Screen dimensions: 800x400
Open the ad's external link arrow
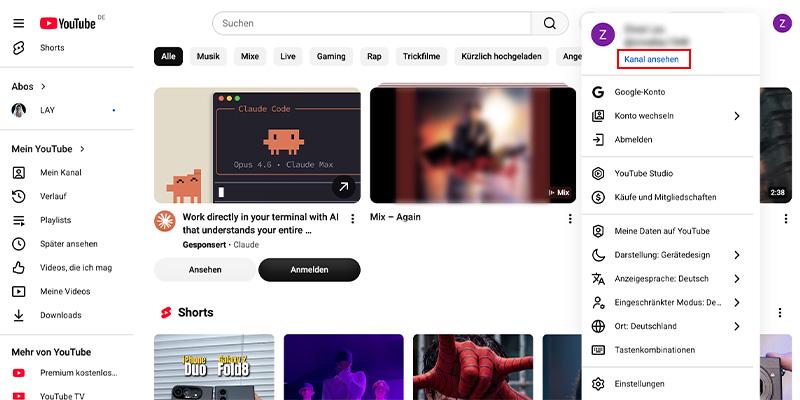[x=343, y=187]
